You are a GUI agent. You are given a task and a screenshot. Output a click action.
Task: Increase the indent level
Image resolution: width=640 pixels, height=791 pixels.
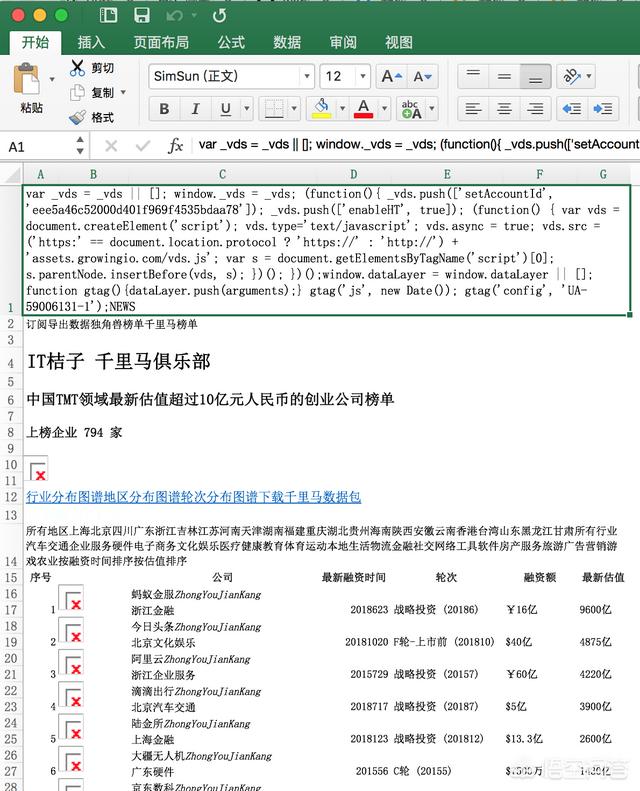click(x=603, y=108)
